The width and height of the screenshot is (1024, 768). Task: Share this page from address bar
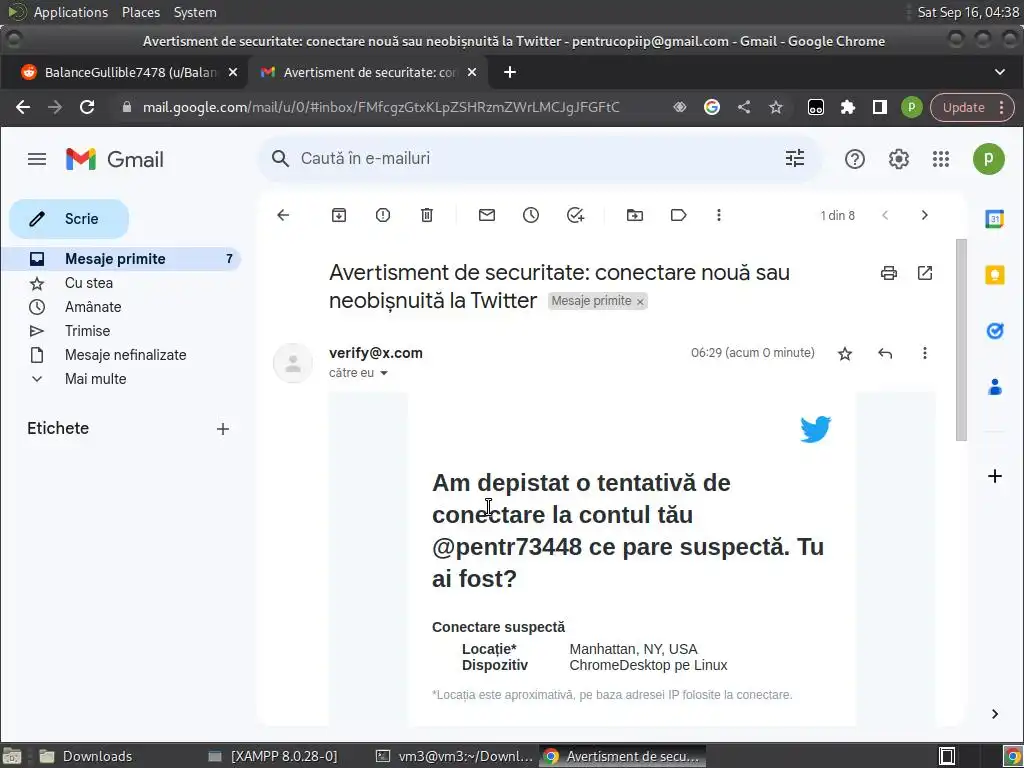pos(744,107)
